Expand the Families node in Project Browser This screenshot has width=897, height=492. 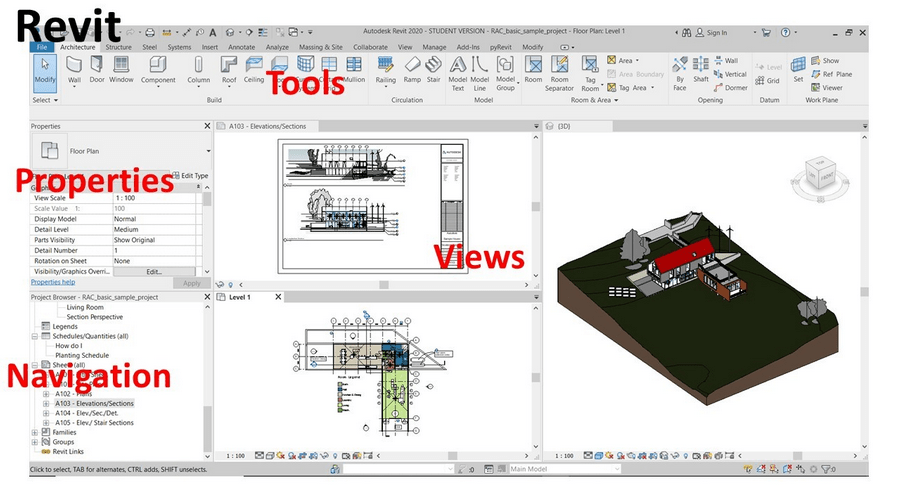[x=36, y=431]
